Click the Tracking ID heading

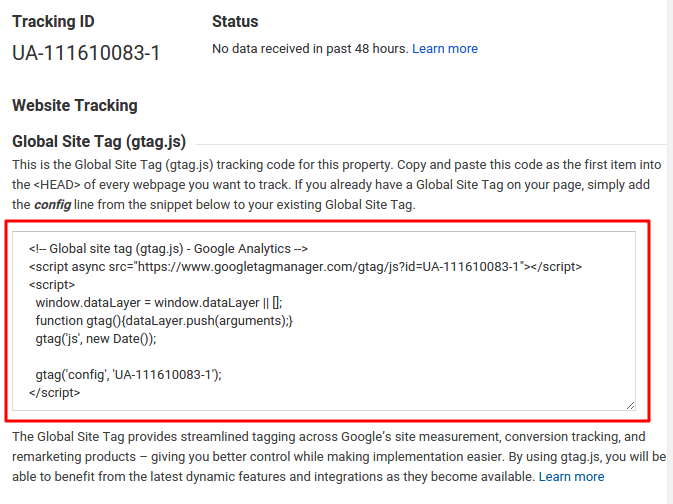pos(53,21)
